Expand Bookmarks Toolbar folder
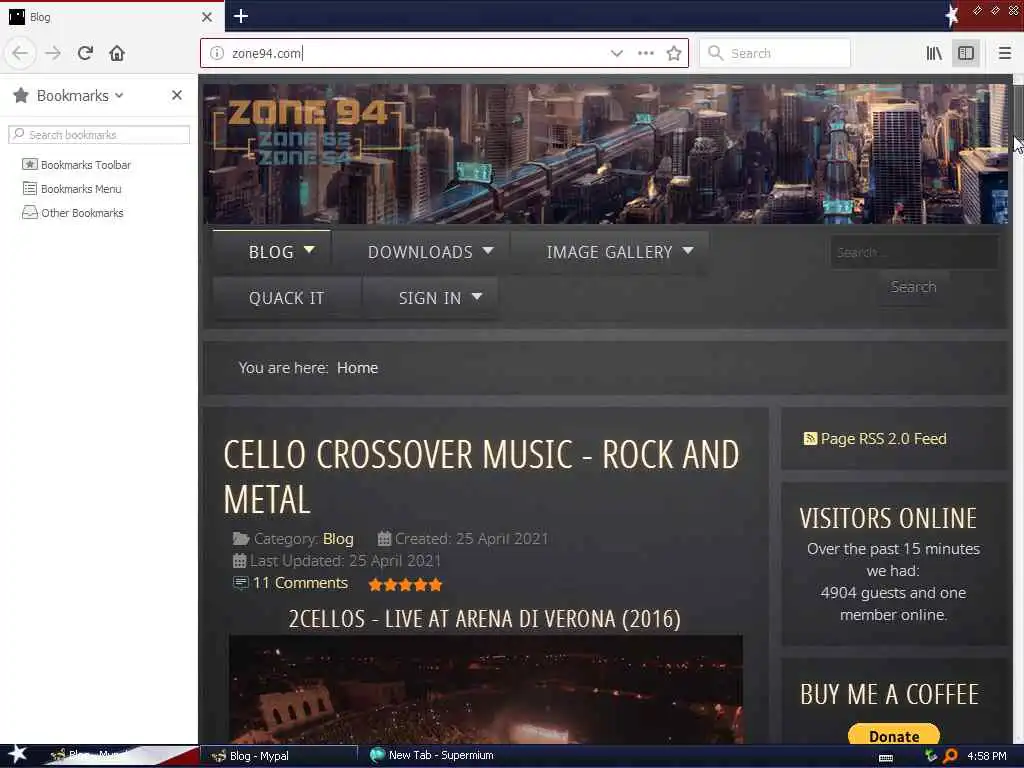The width and height of the screenshot is (1024, 768). [76, 165]
